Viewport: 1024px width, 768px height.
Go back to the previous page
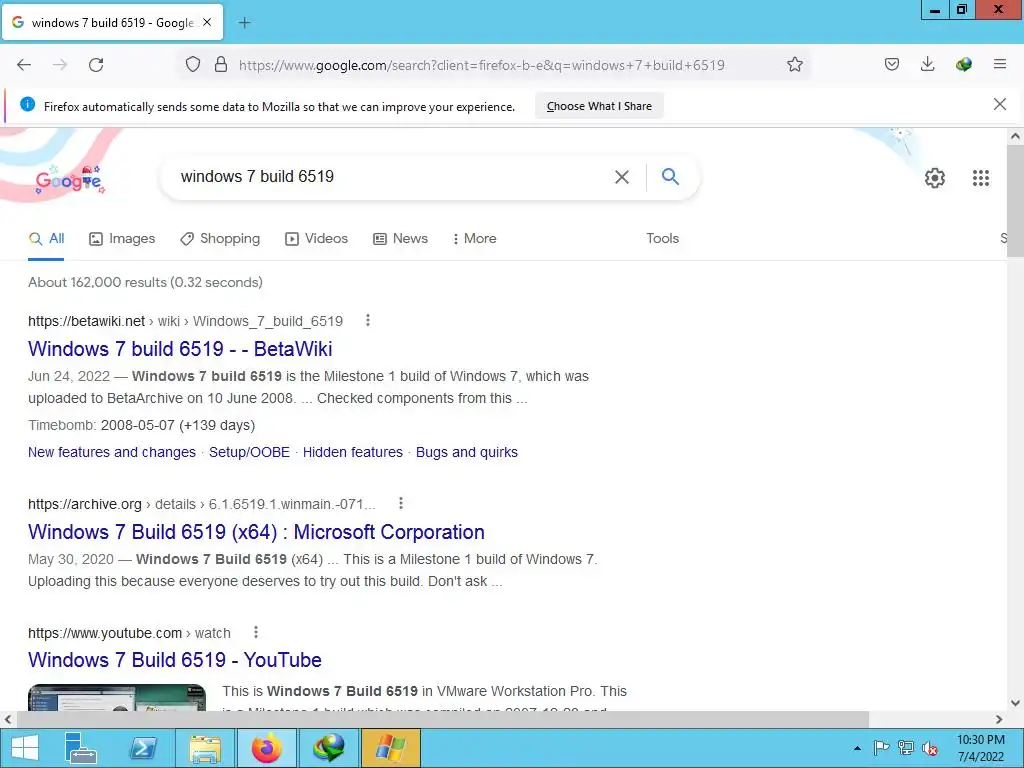coord(24,65)
